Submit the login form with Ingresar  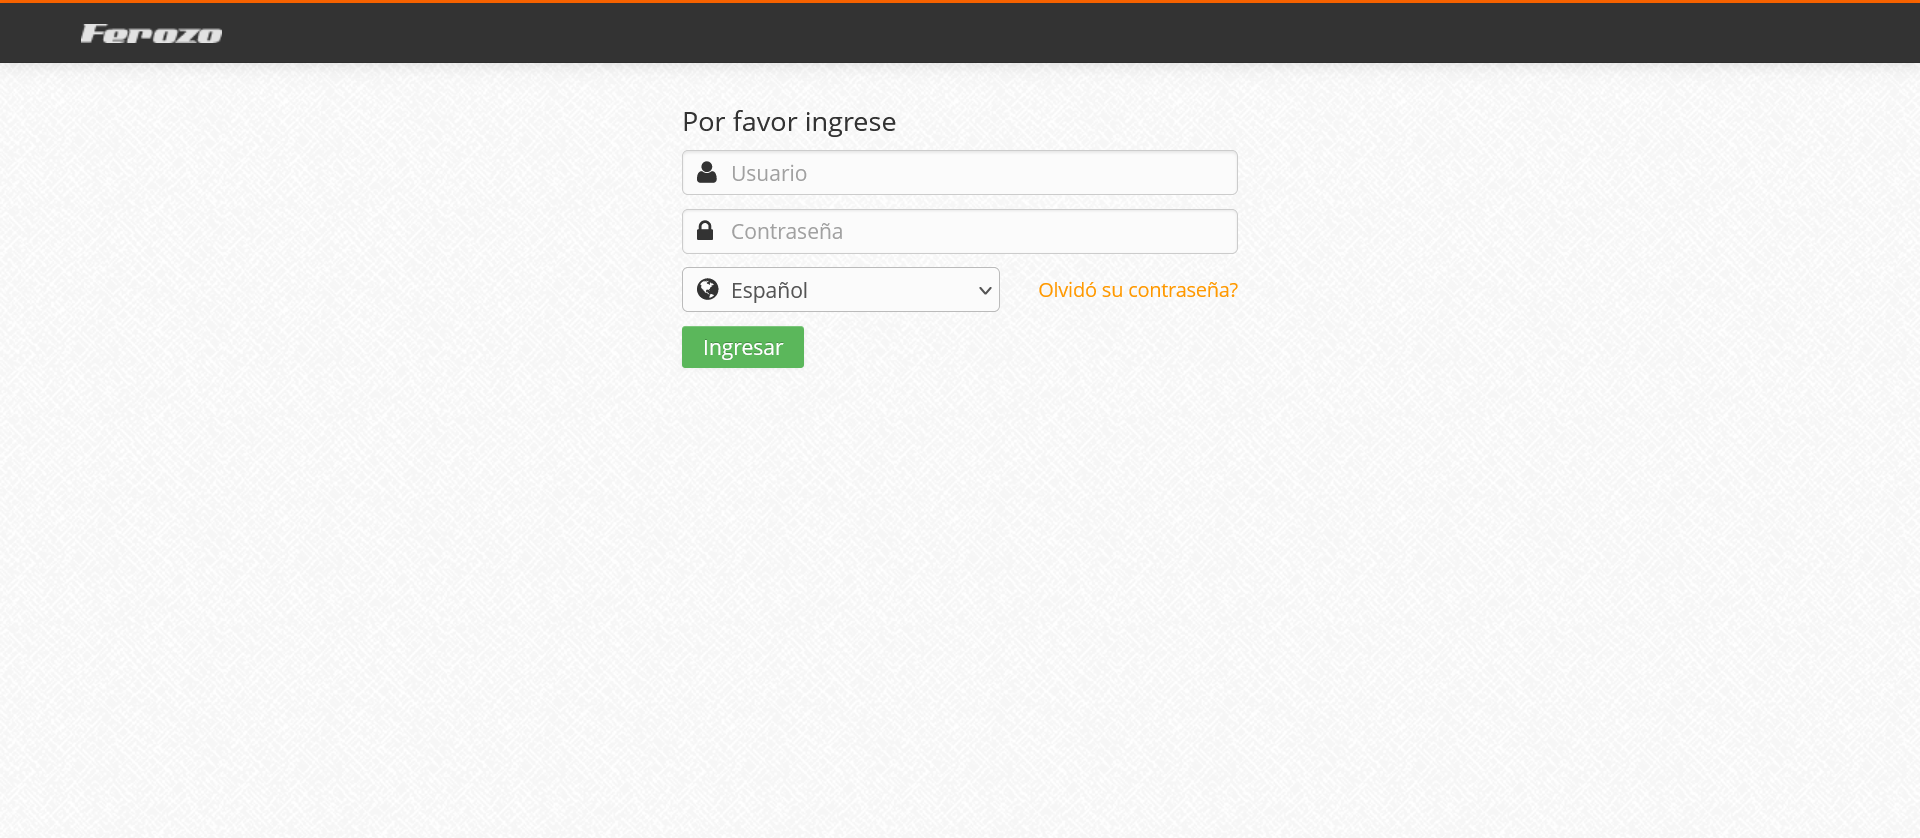point(743,347)
